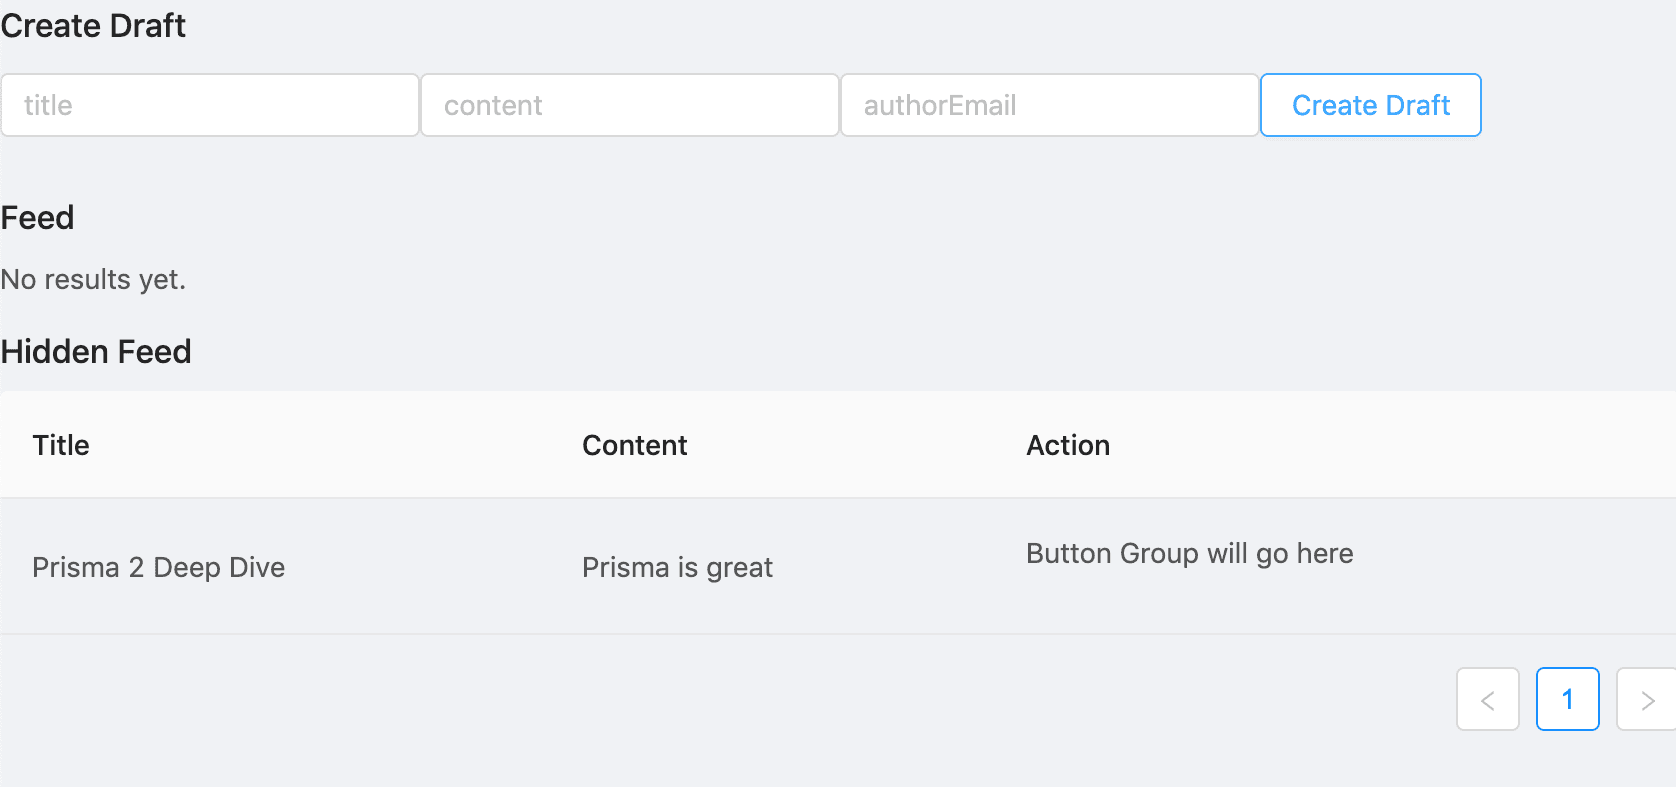Select the Action column header
Viewport: 1676px width, 787px height.
coord(1067,445)
